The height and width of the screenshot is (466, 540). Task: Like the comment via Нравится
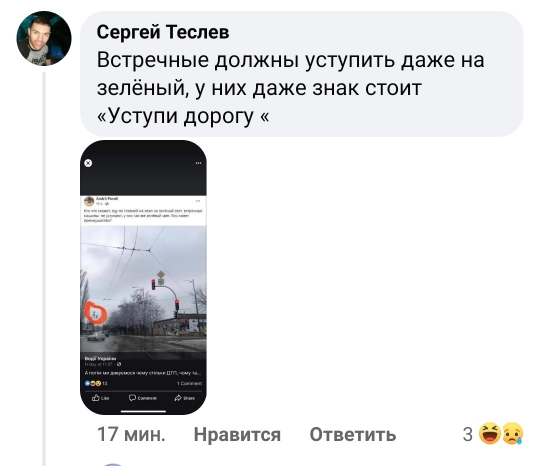(x=237, y=434)
